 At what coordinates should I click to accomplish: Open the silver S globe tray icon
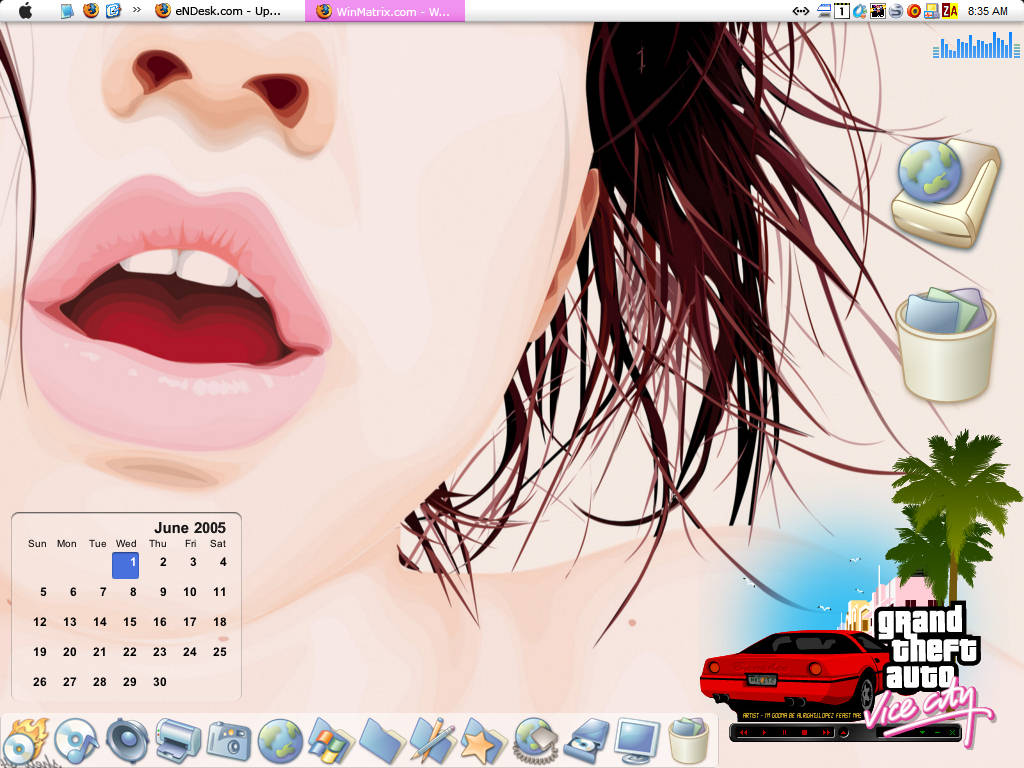pyautogui.click(x=896, y=11)
